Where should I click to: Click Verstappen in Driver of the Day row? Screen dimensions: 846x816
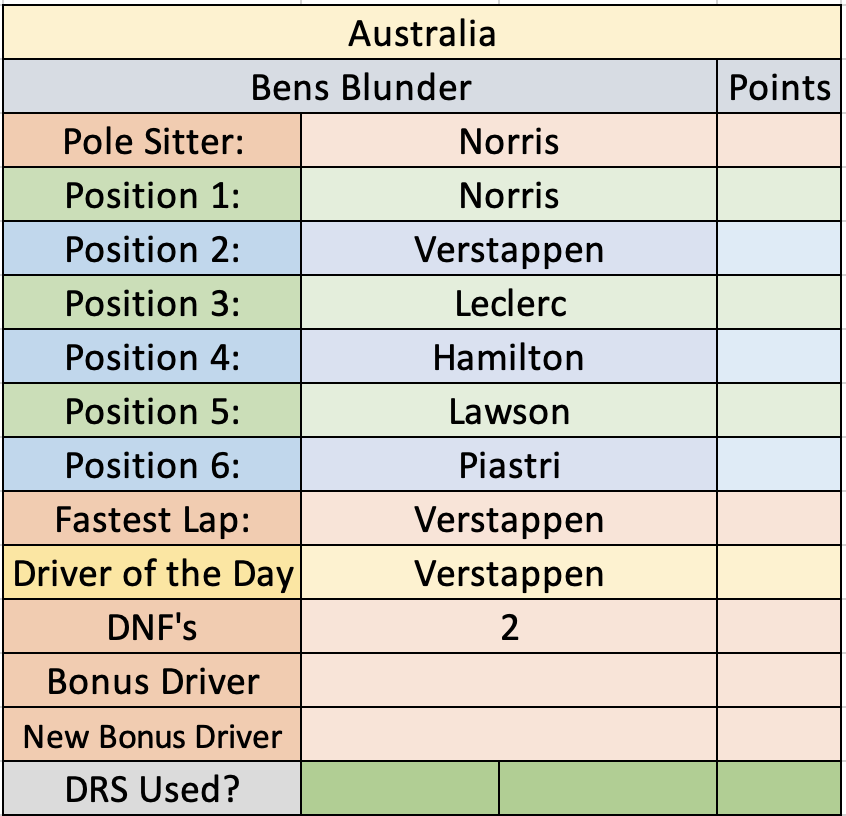pos(509,572)
